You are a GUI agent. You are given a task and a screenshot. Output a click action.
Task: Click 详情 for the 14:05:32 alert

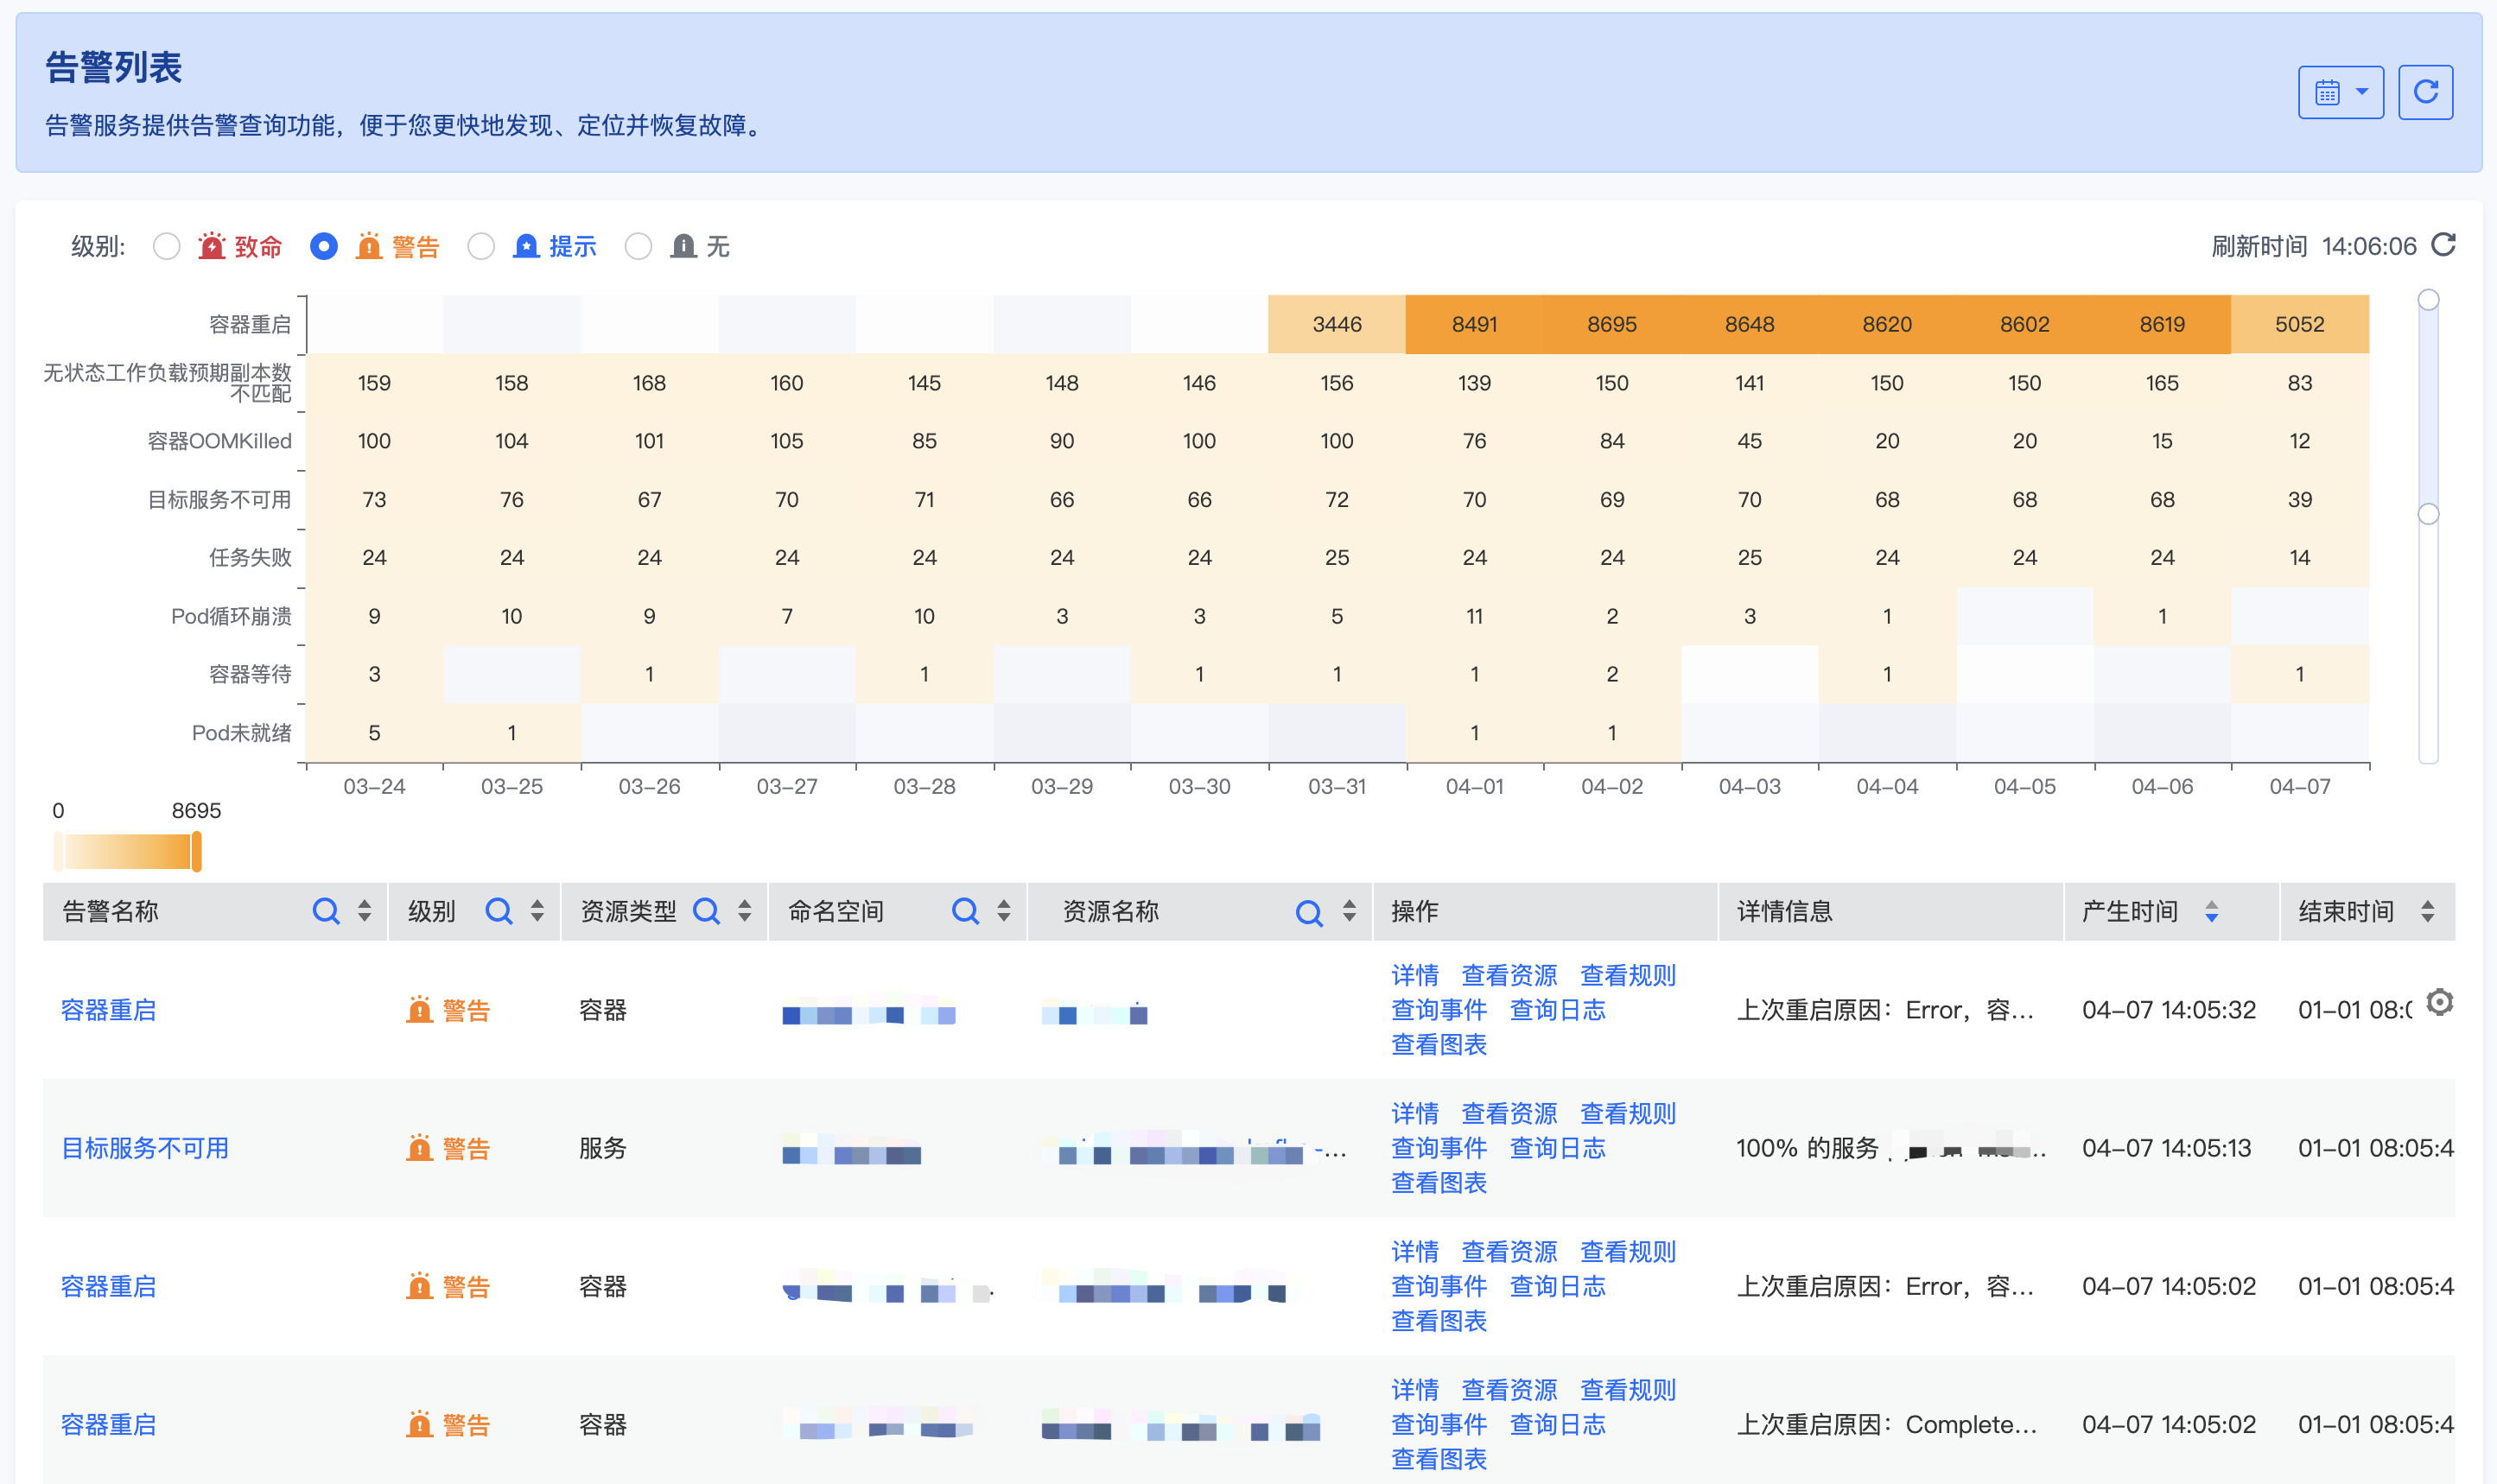(1415, 975)
